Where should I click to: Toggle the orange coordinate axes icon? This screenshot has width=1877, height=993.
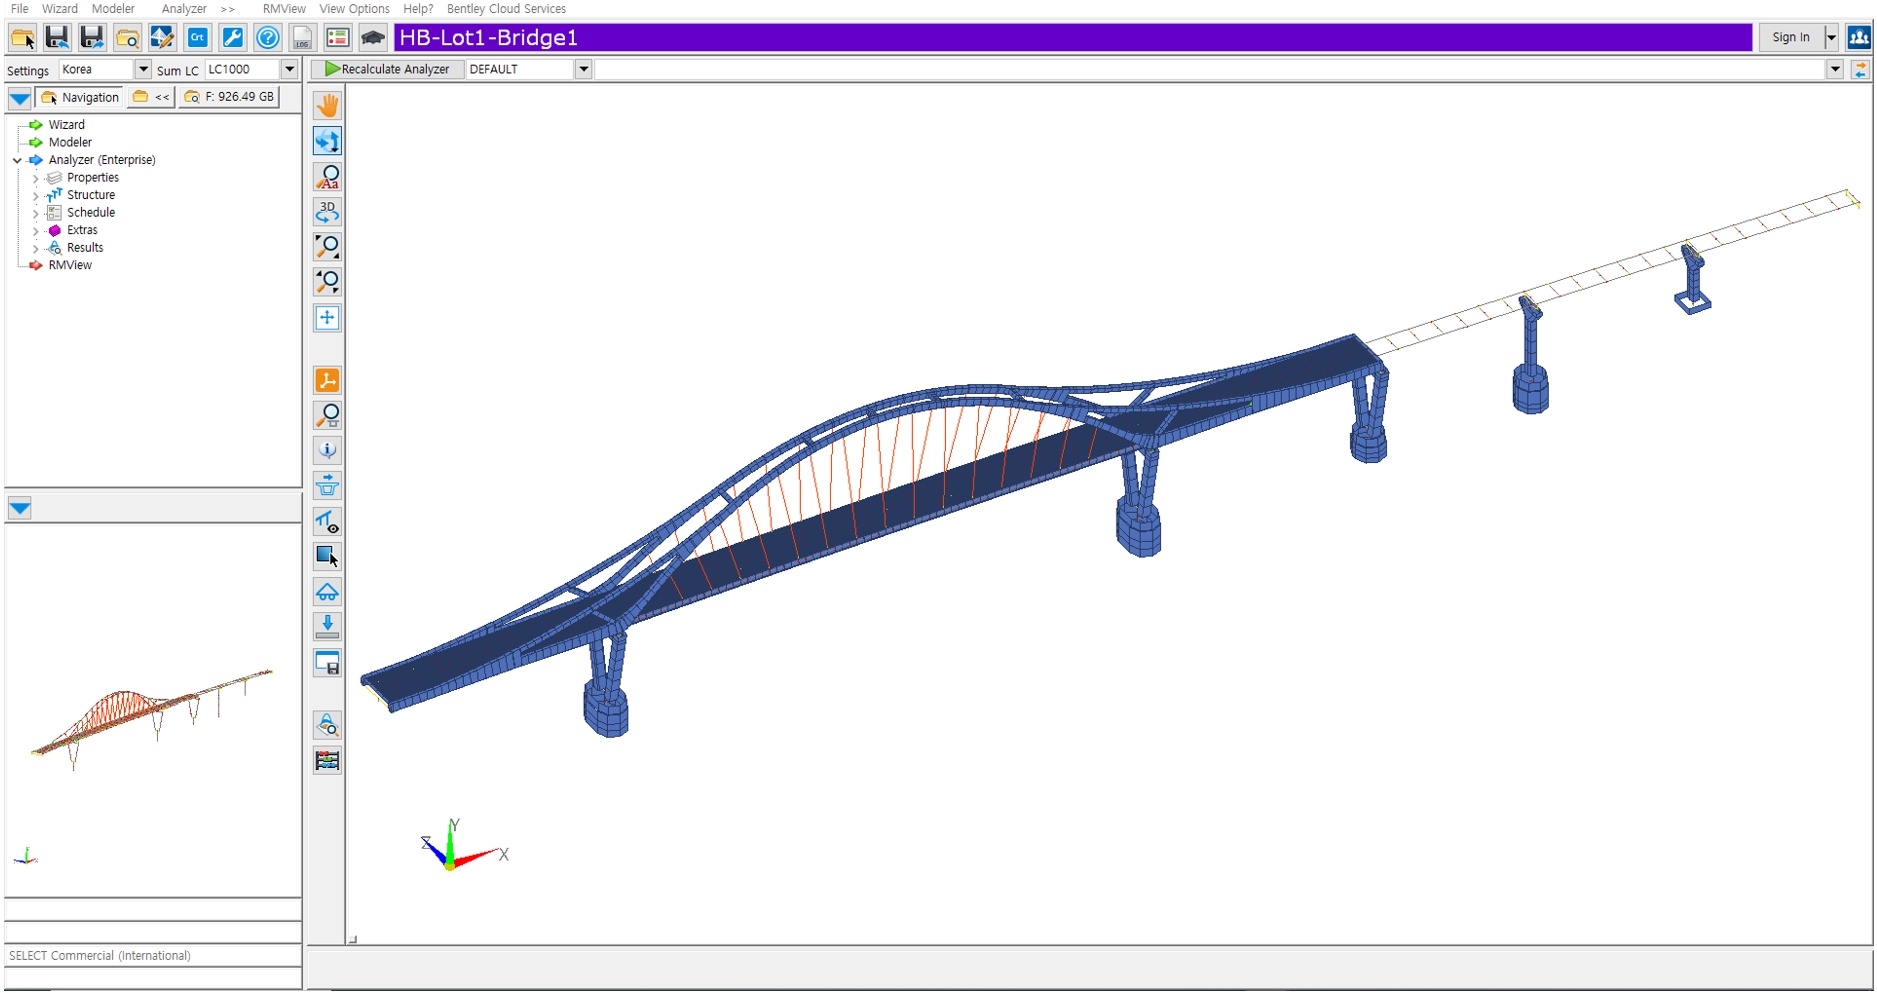click(x=327, y=381)
